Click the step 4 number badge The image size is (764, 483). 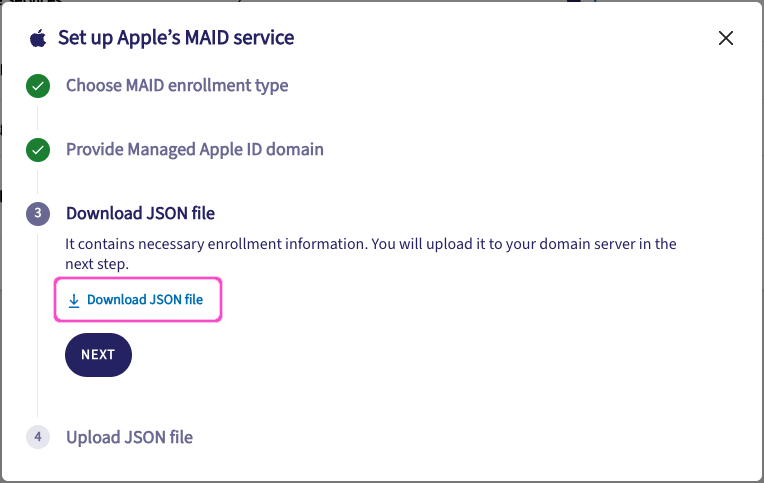[x=38, y=438]
